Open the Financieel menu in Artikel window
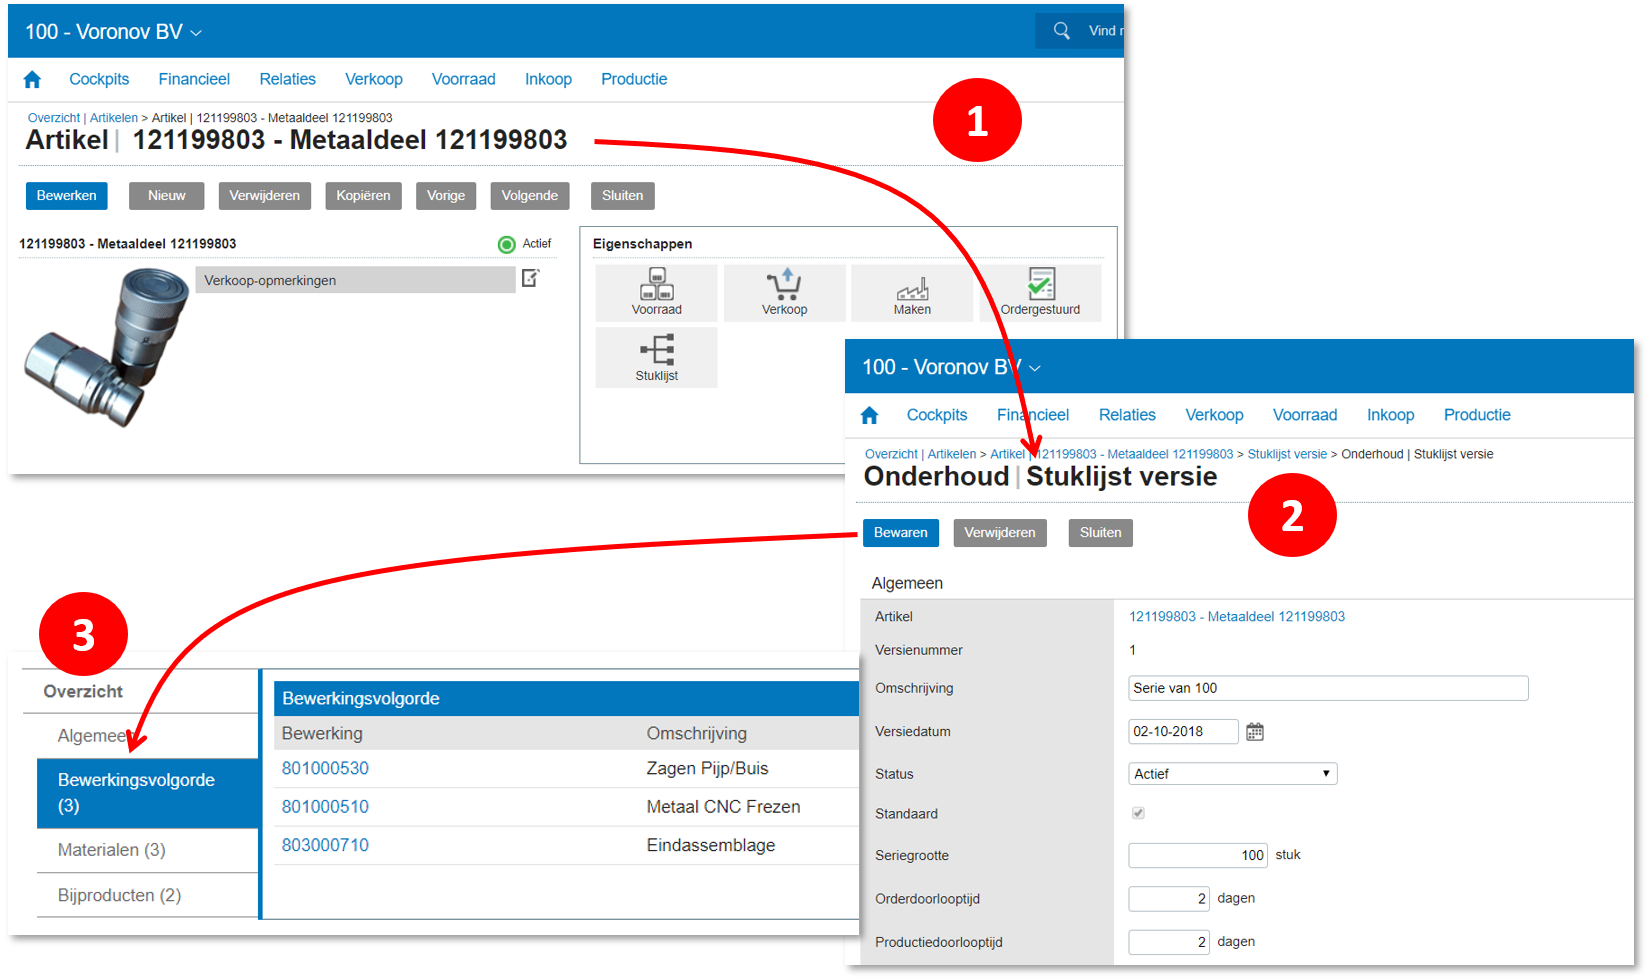The image size is (1647, 977). coord(194,79)
